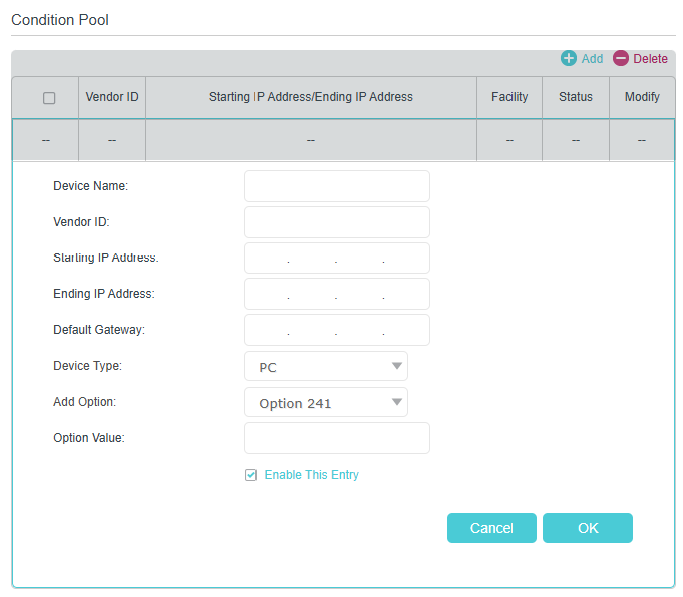Viewport: 683px width, 597px height.
Task: Click the Cancel button
Action: (x=492, y=528)
